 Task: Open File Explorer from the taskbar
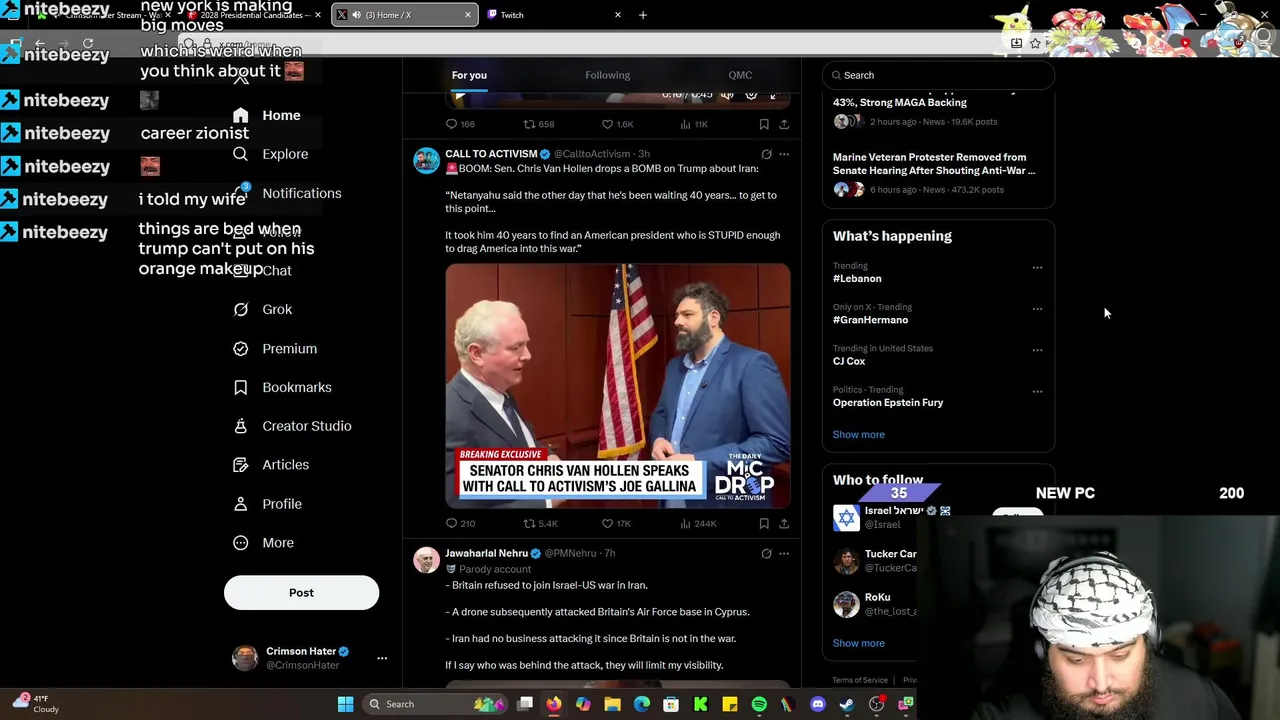click(612, 704)
